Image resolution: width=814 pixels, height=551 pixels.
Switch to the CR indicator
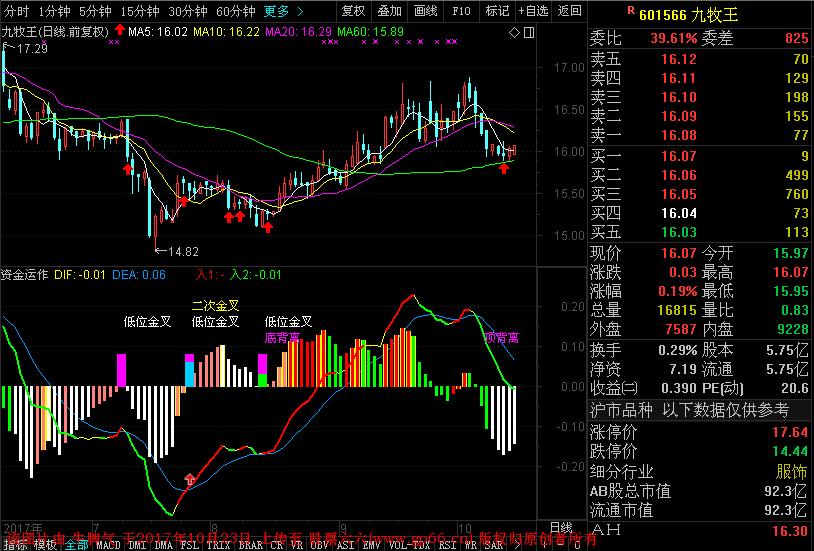tap(277, 545)
